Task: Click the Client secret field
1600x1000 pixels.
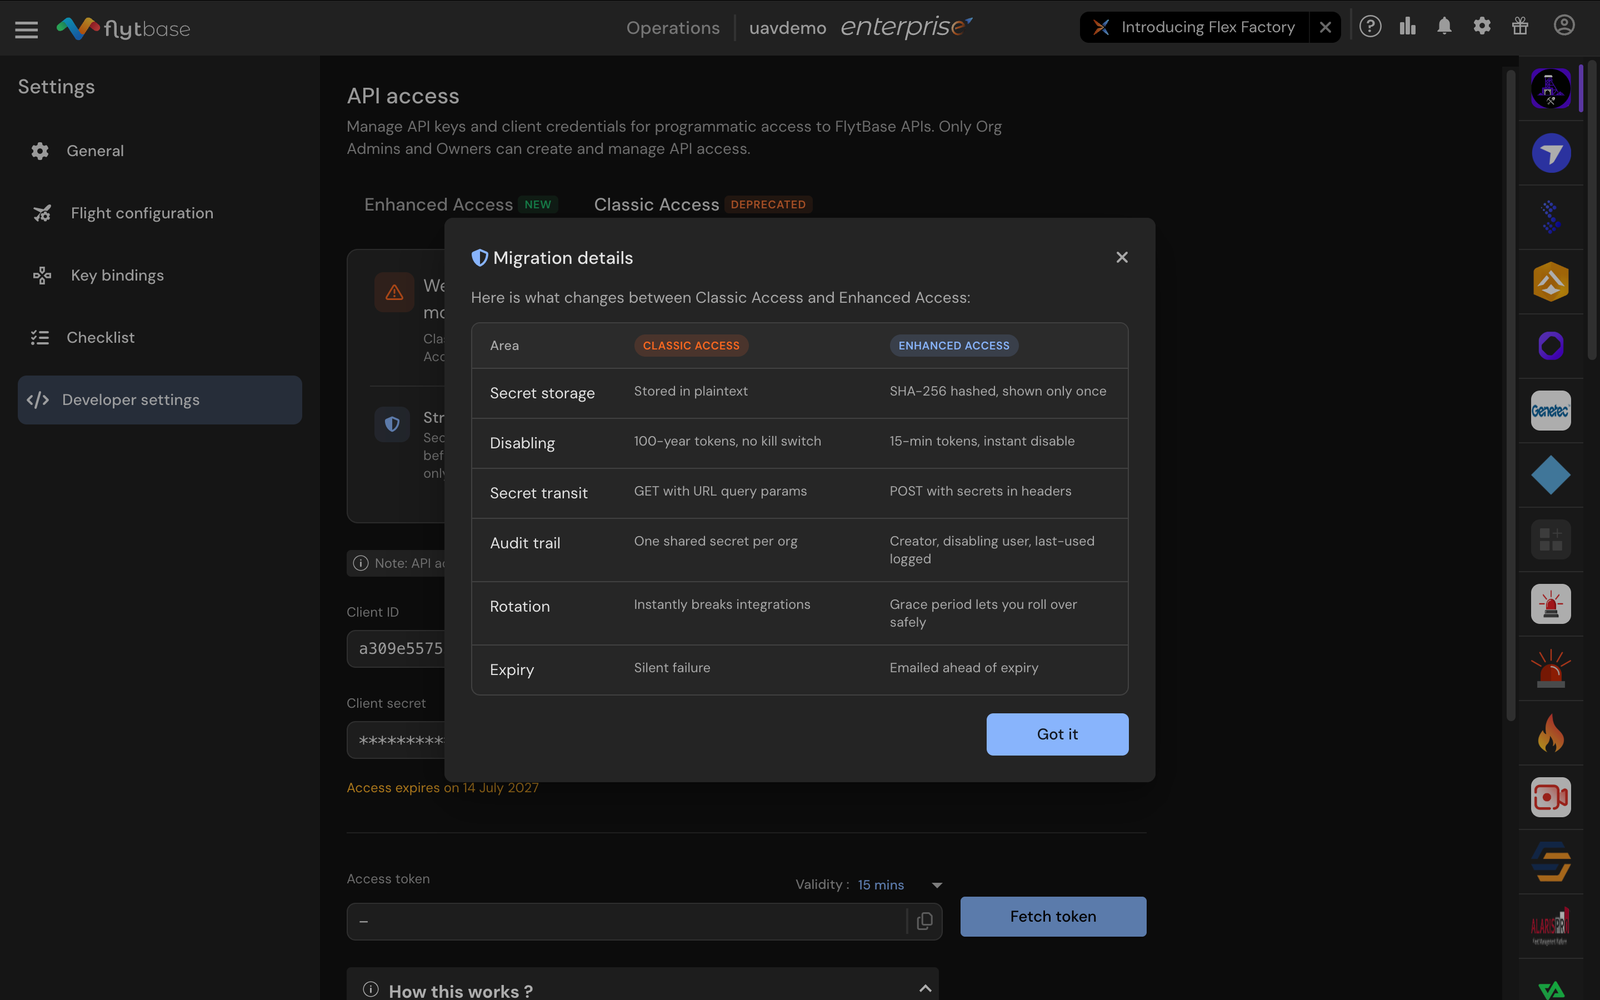Action: [x=396, y=740]
